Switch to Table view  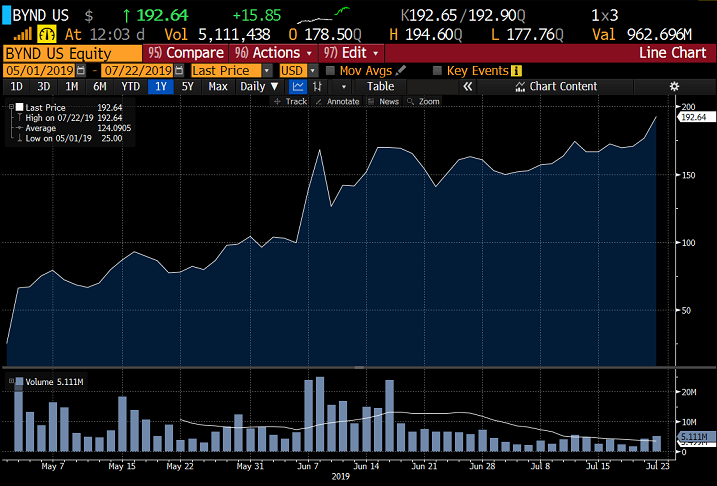tap(380, 86)
